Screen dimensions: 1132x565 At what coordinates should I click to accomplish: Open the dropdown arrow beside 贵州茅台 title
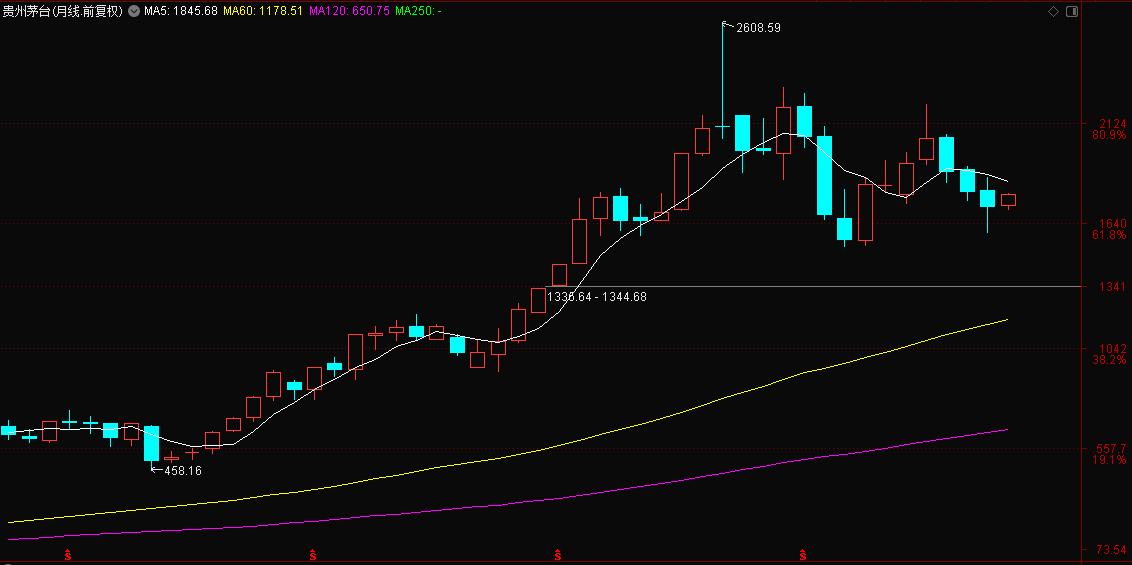133,11
